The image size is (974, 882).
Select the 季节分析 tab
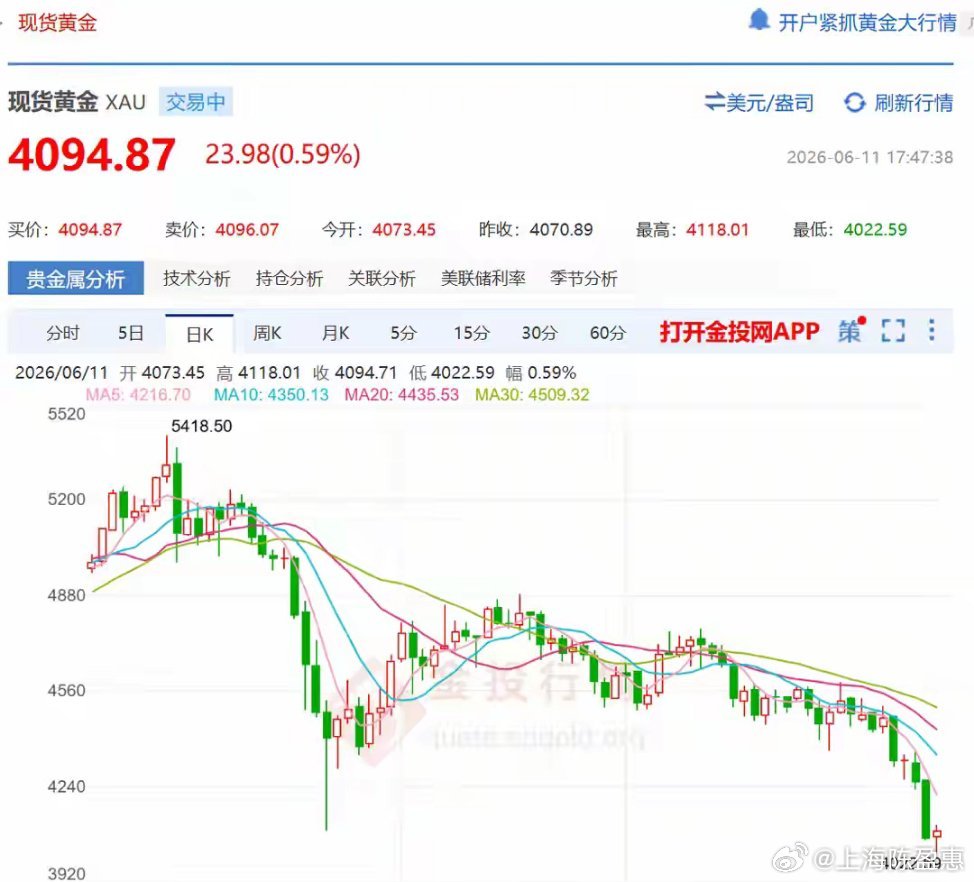(583, 278)
